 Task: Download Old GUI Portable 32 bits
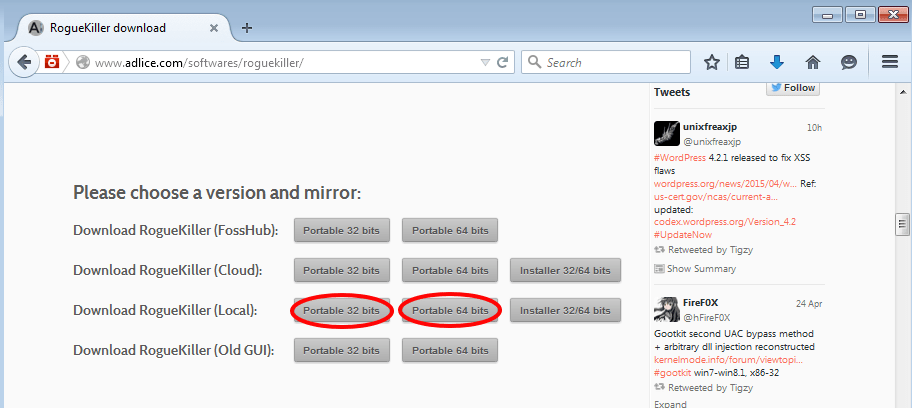[x=341, y=351]
